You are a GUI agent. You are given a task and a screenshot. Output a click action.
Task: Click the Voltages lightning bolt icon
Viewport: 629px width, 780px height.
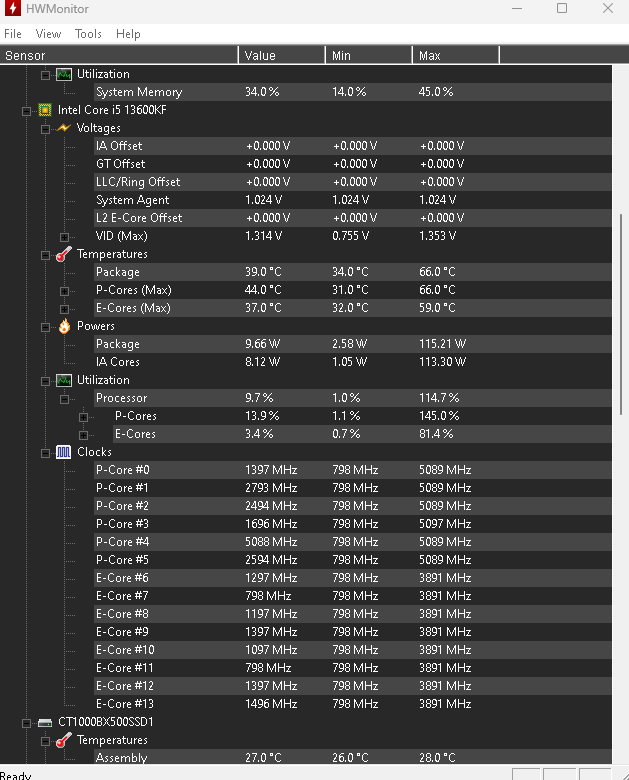click(x=64, y=128)
